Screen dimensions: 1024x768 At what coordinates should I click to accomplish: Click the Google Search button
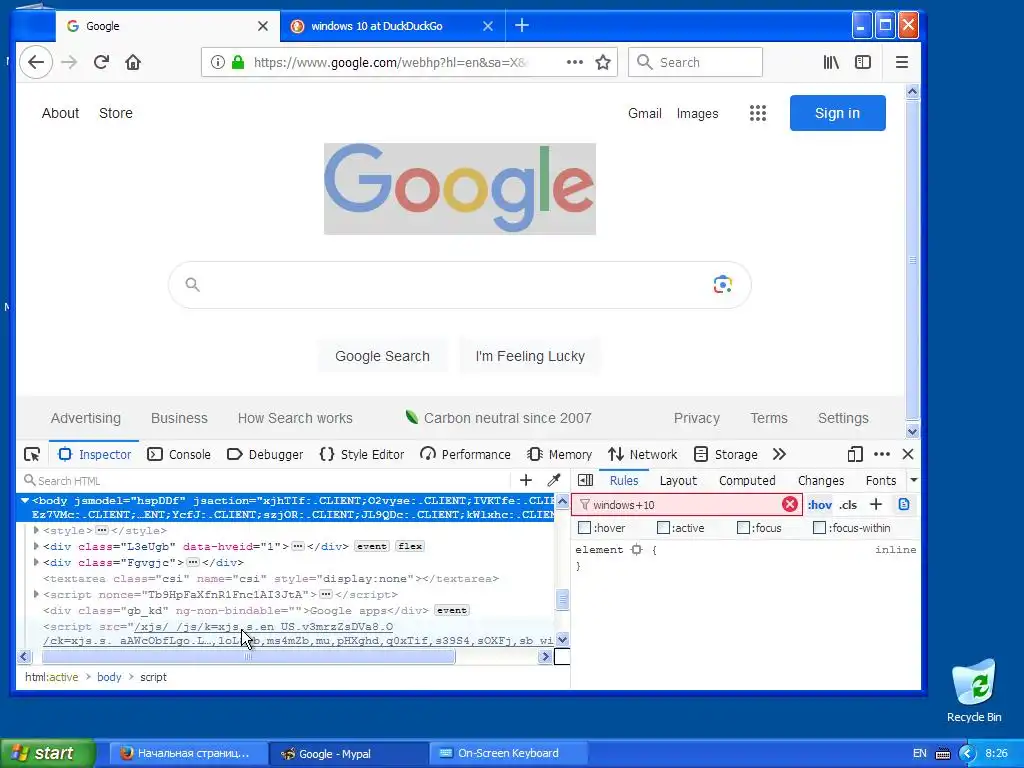382,356
